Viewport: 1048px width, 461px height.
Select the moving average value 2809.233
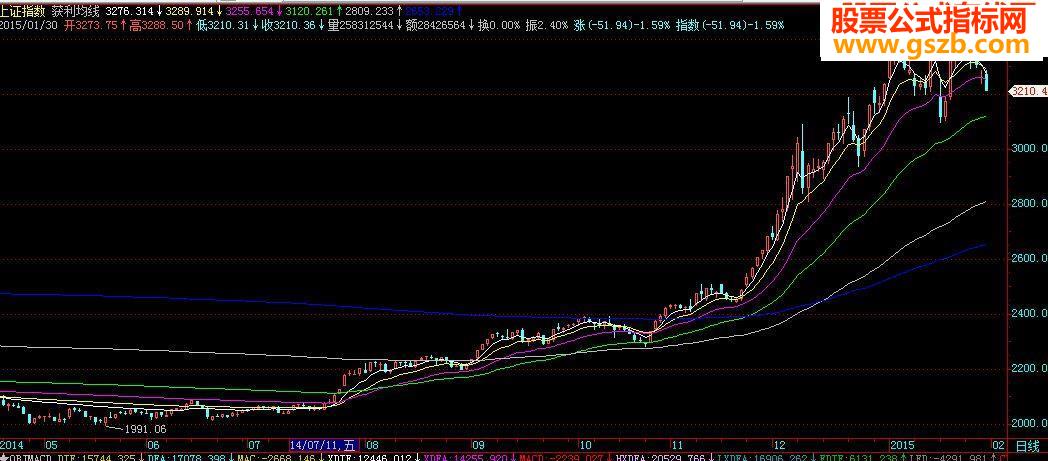tap(370, 11)
